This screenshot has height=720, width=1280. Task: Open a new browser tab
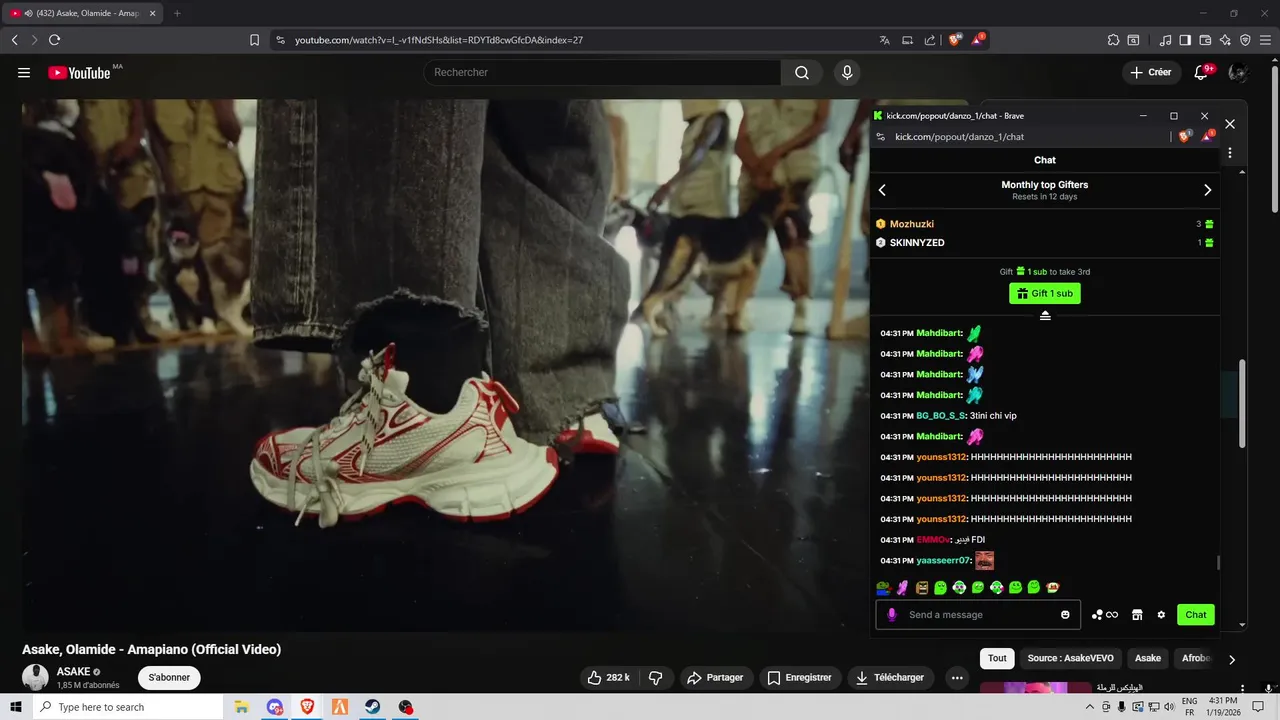[177, 13]
